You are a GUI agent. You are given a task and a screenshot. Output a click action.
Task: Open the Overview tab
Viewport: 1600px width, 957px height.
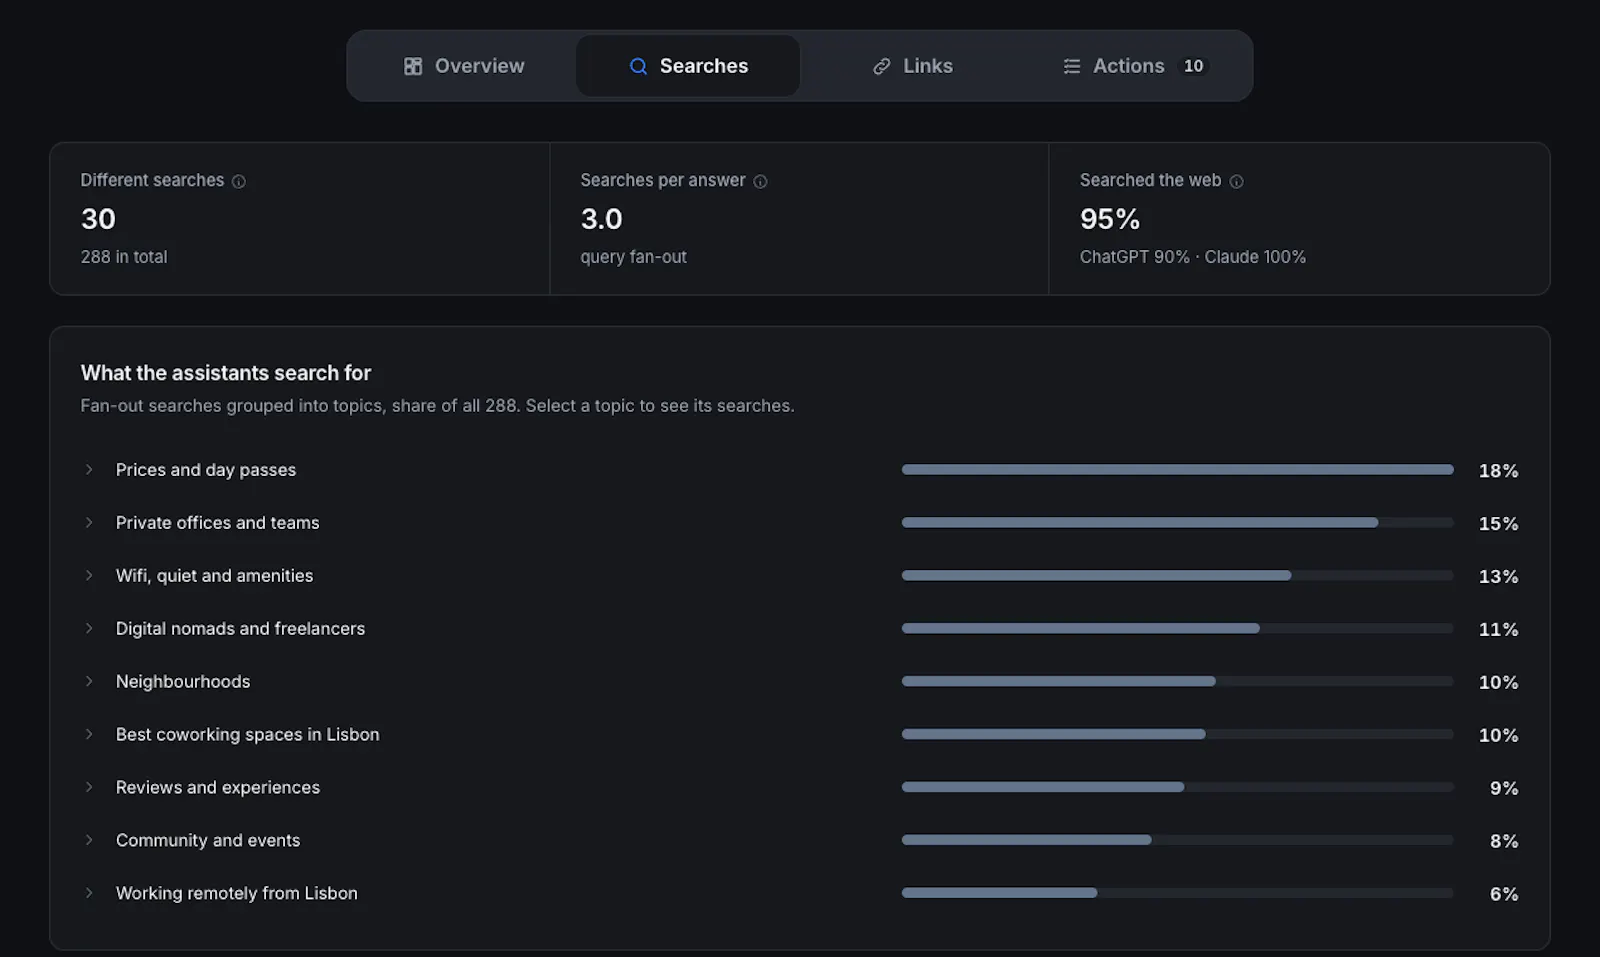click(464, 66)
